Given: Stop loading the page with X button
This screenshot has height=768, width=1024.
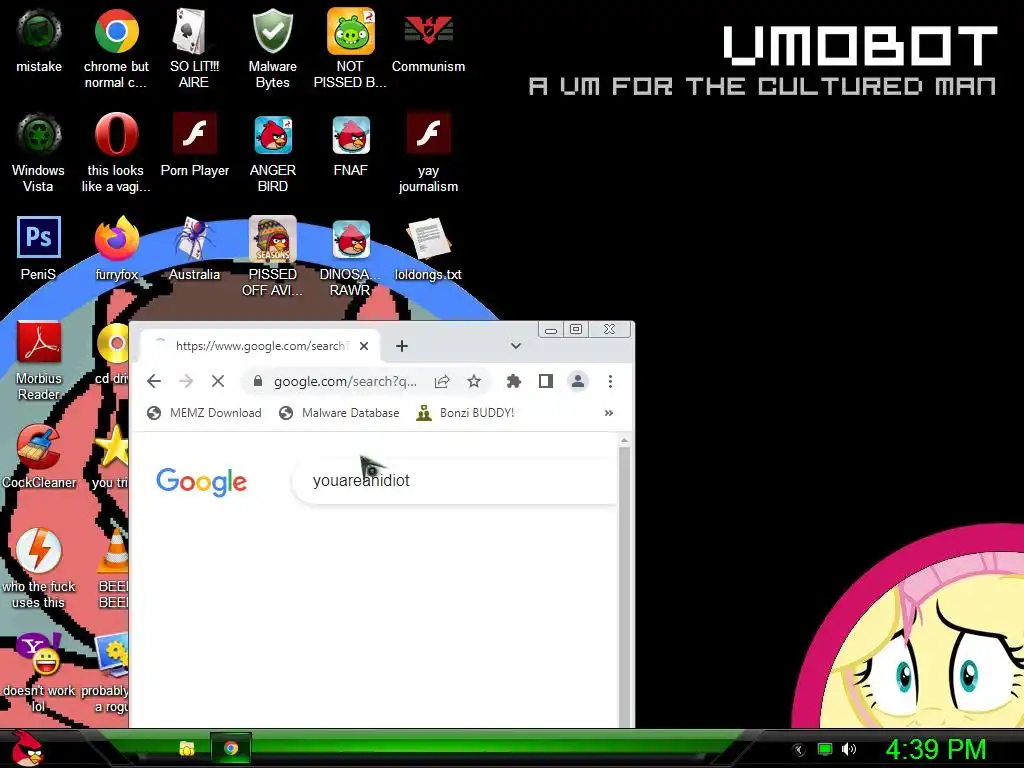Looking at the screenshot, I should coord(217,381).
